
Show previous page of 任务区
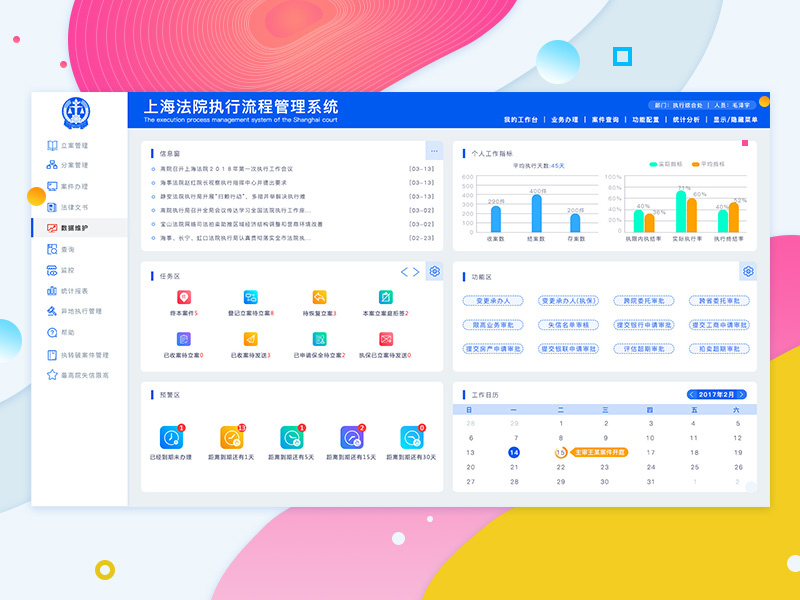pos(404,272)
